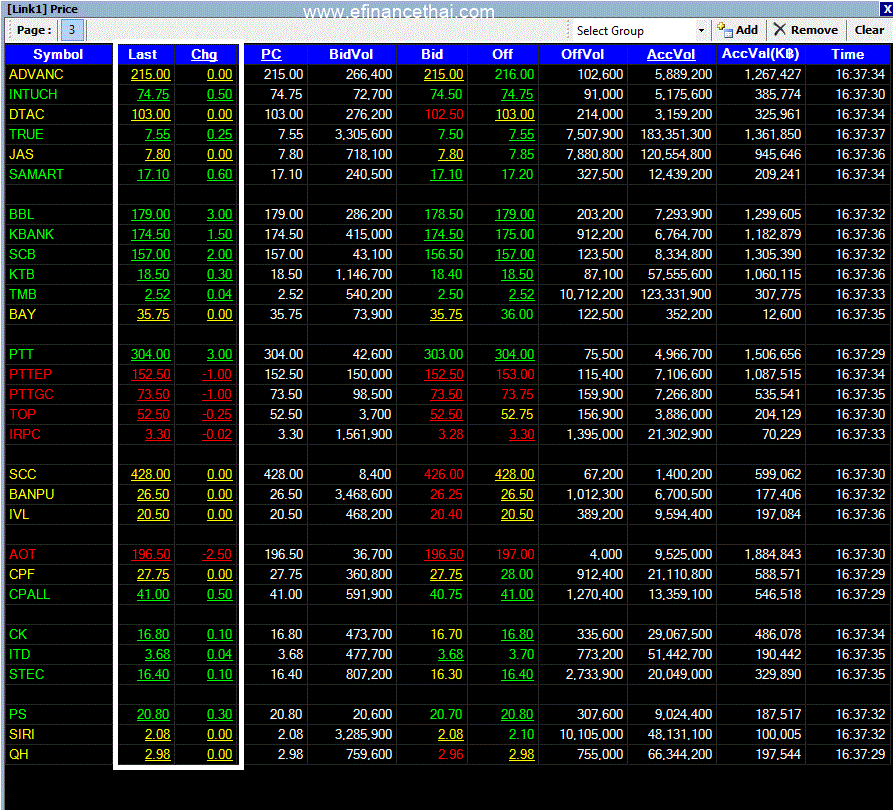Close the Link1 Price window
This screenshot has width=893, height=810.
click(887, 9)
